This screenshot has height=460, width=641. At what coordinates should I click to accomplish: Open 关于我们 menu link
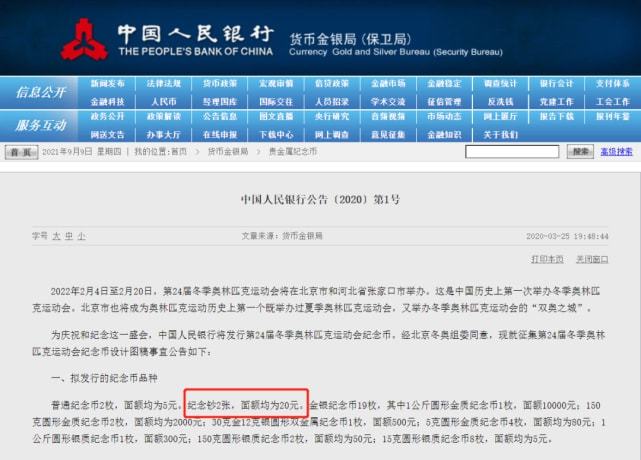point(500,135)
